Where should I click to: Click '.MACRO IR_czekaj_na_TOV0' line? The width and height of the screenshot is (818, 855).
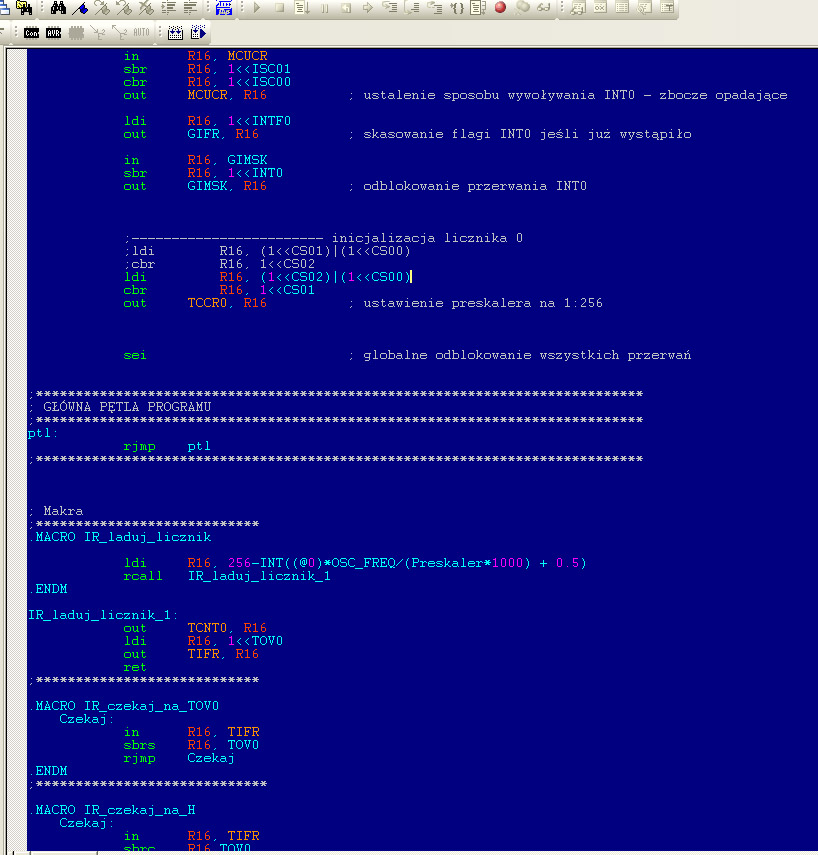124,707
